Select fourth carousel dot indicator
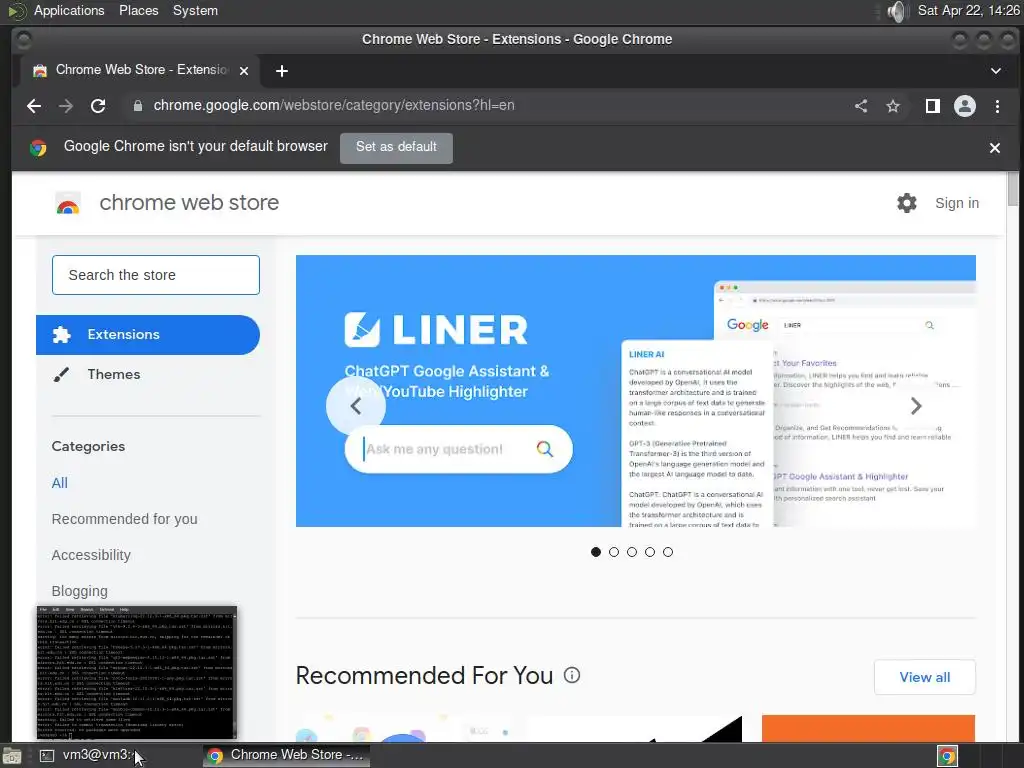 click(650, 552)
